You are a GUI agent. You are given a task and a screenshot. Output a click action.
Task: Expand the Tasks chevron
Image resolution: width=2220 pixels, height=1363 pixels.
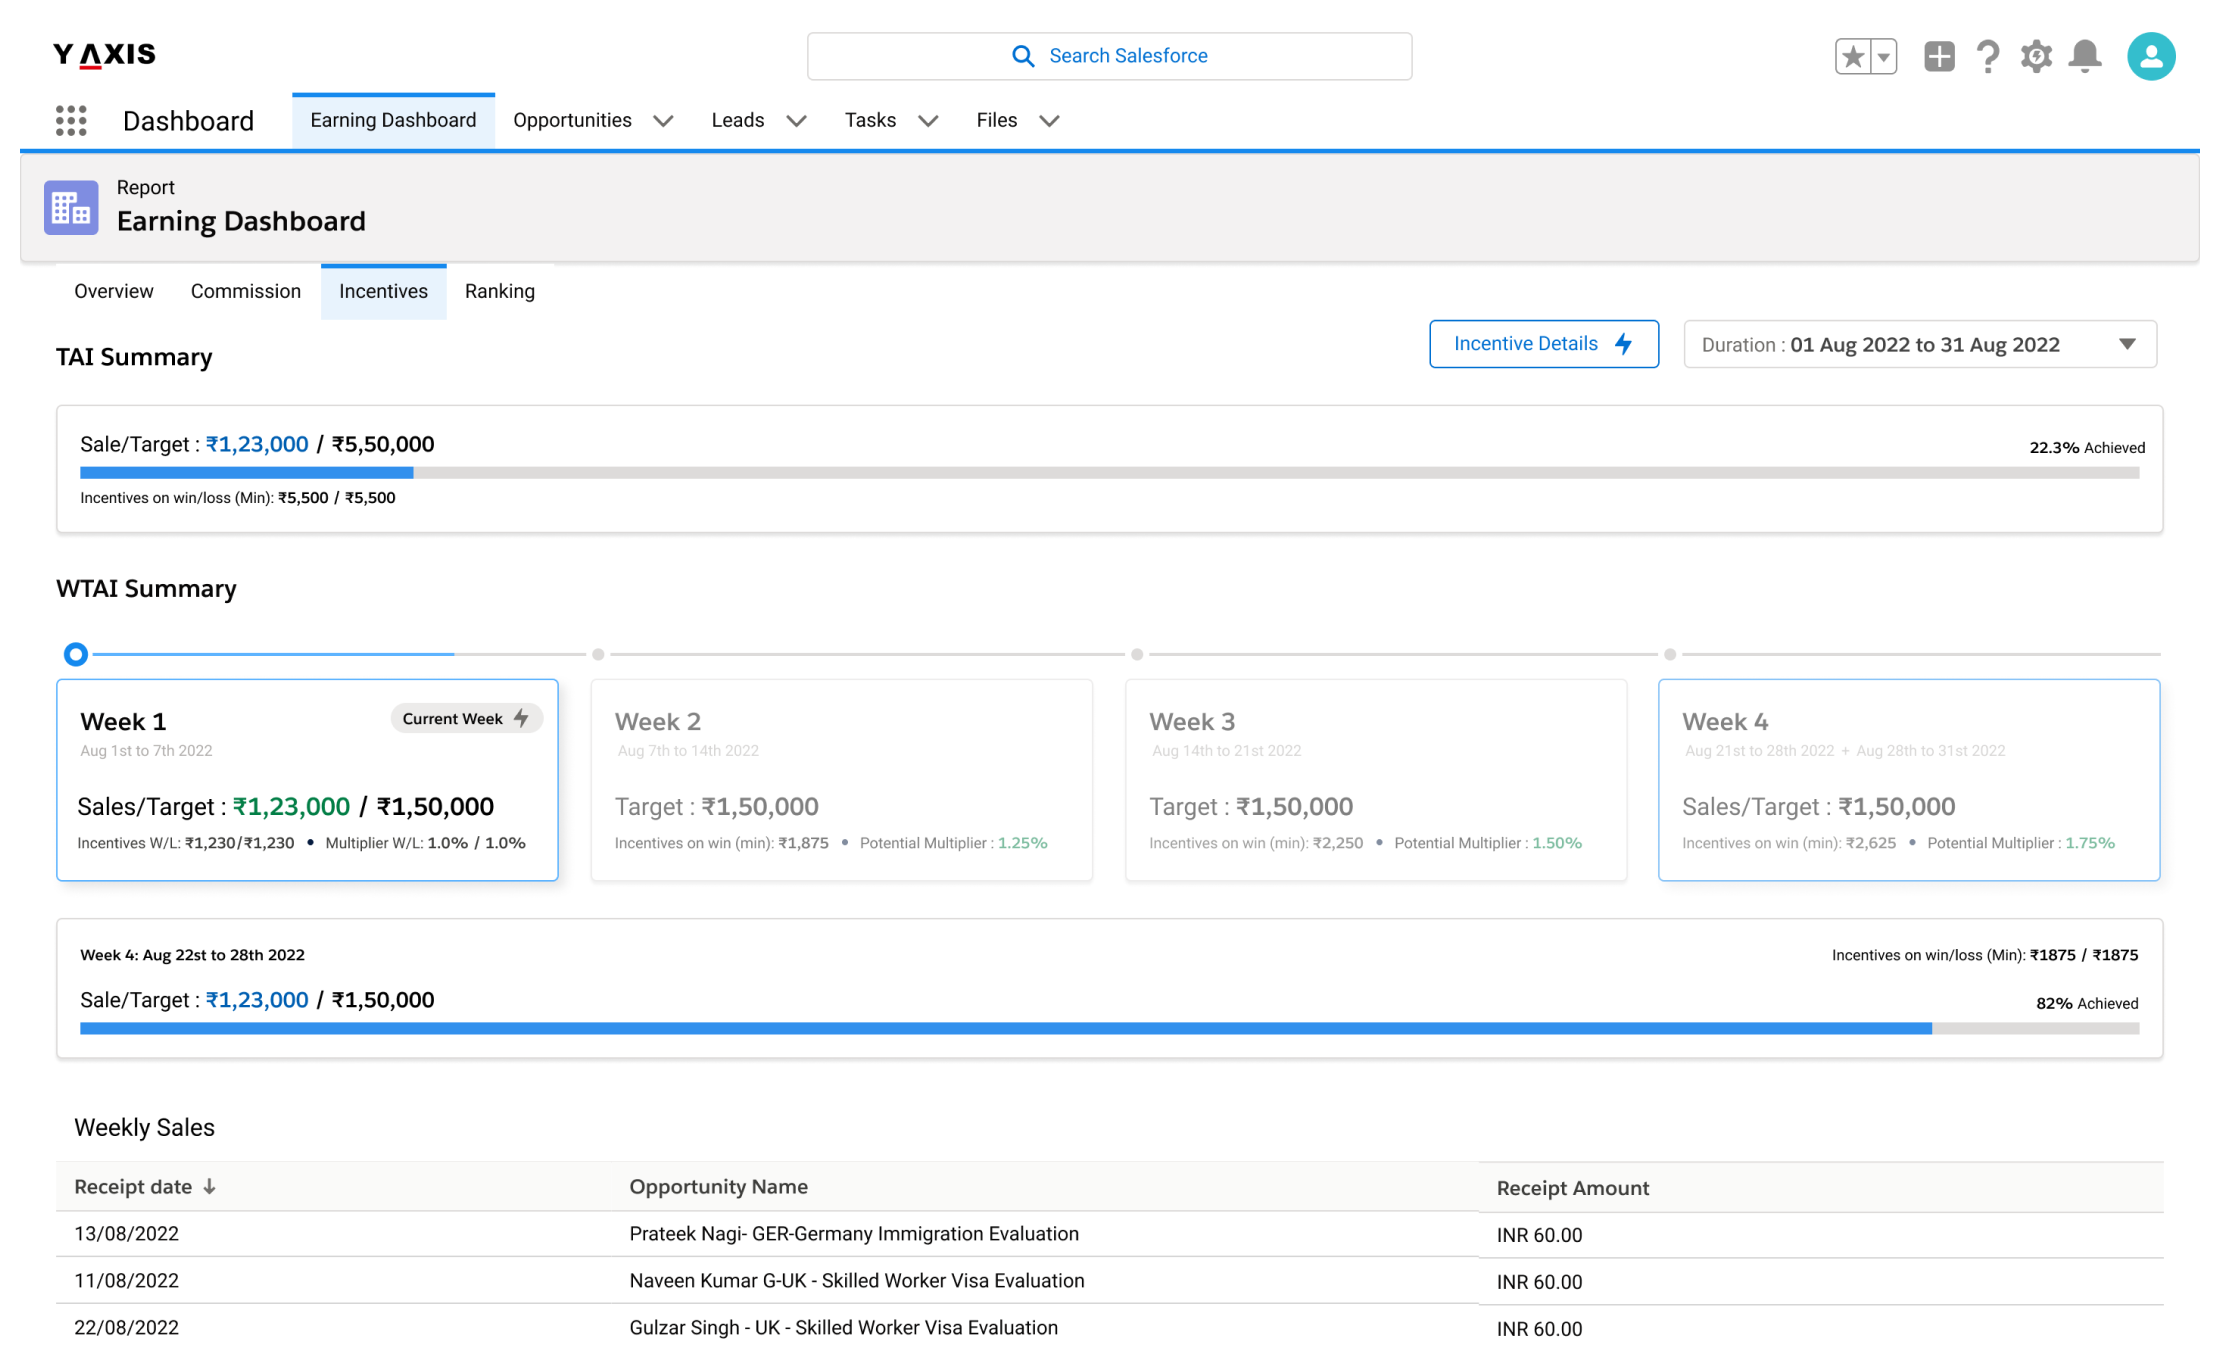928,121
